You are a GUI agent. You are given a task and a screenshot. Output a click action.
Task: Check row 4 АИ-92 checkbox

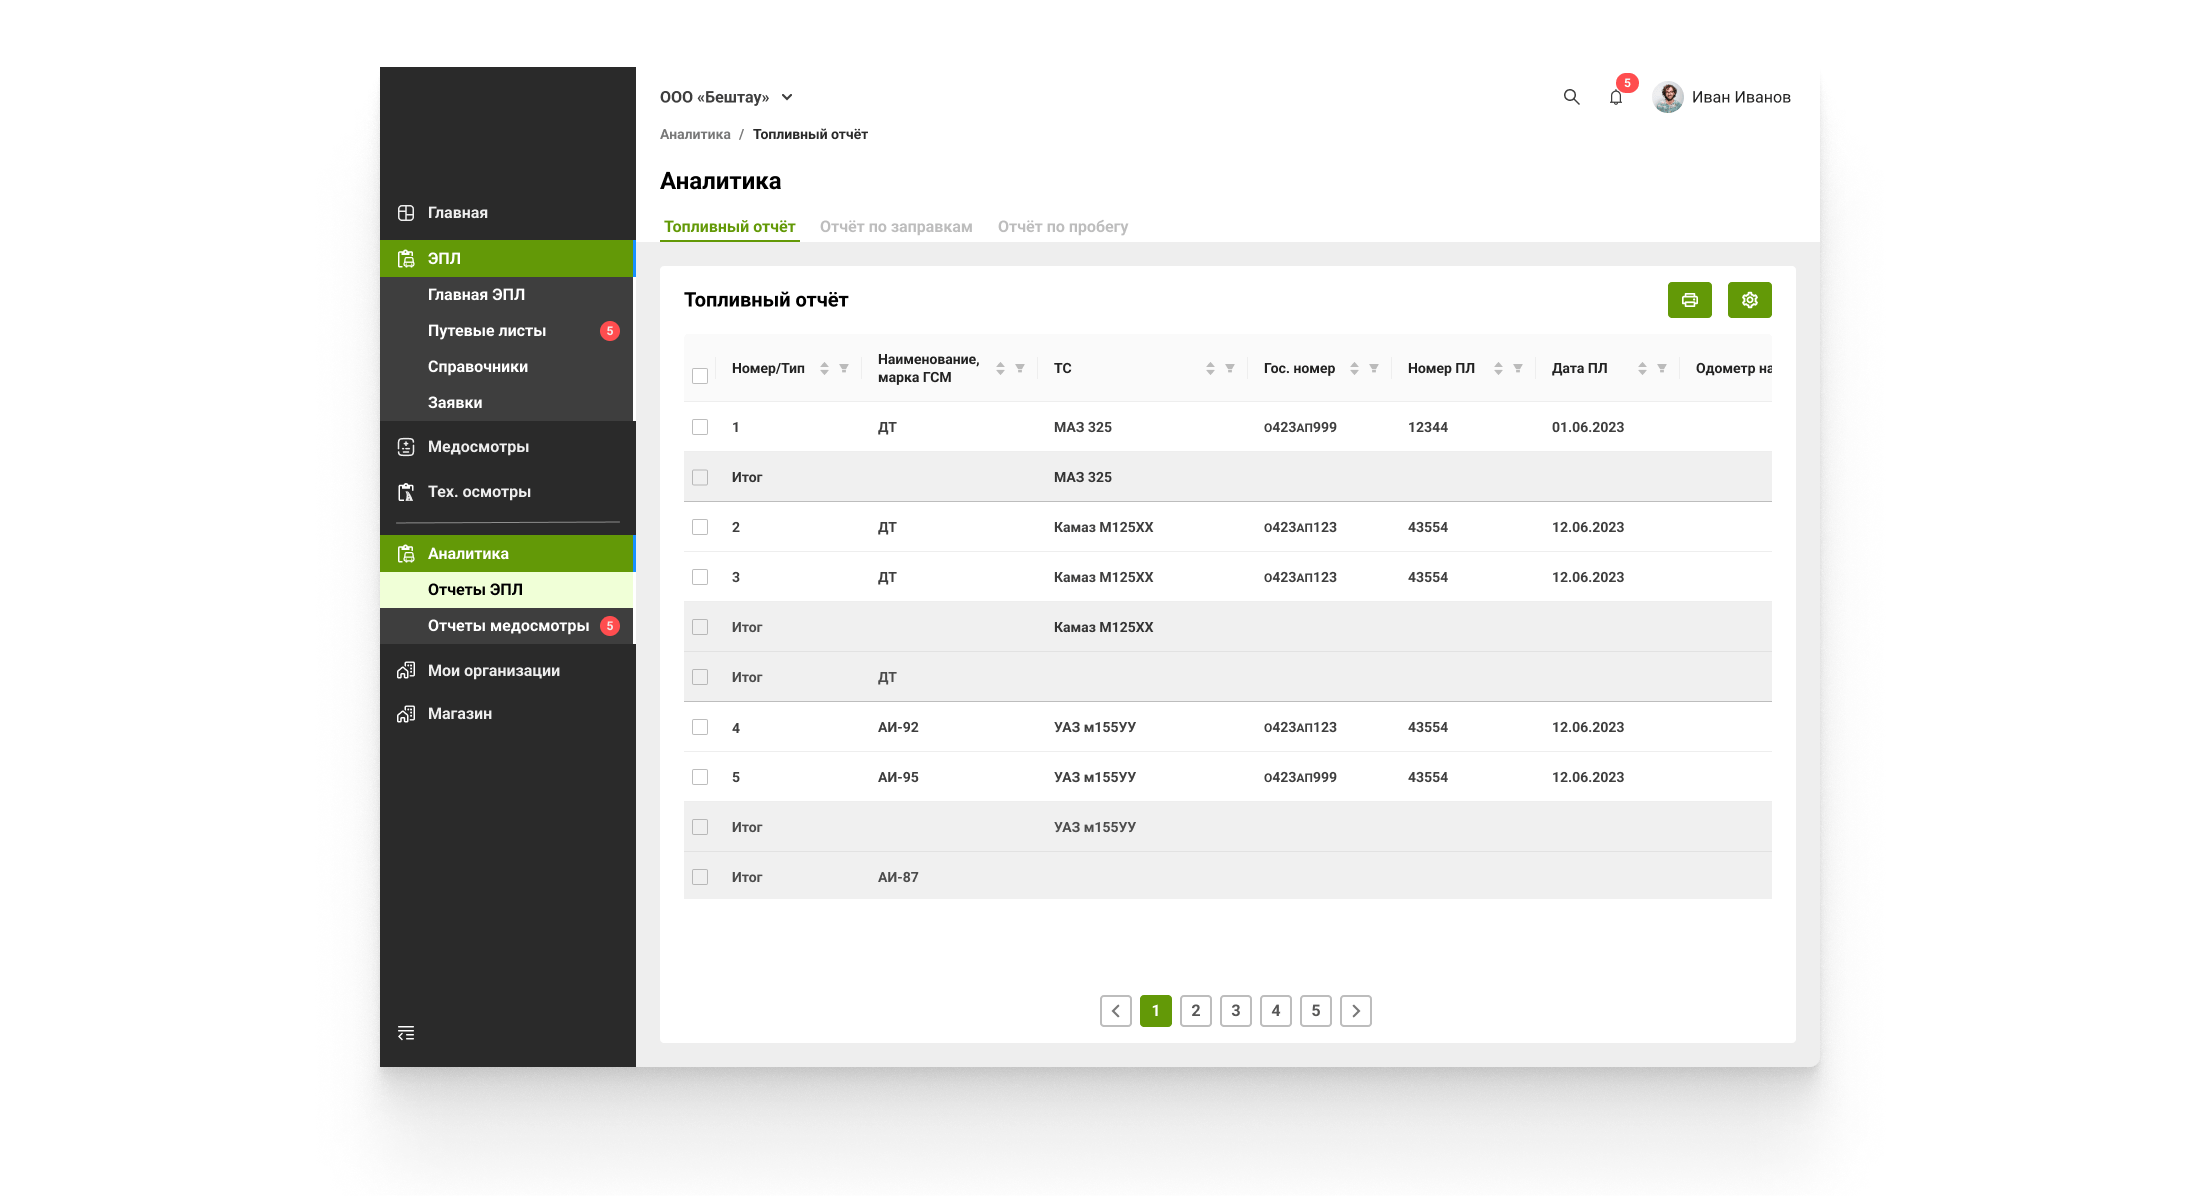(700, 727)
